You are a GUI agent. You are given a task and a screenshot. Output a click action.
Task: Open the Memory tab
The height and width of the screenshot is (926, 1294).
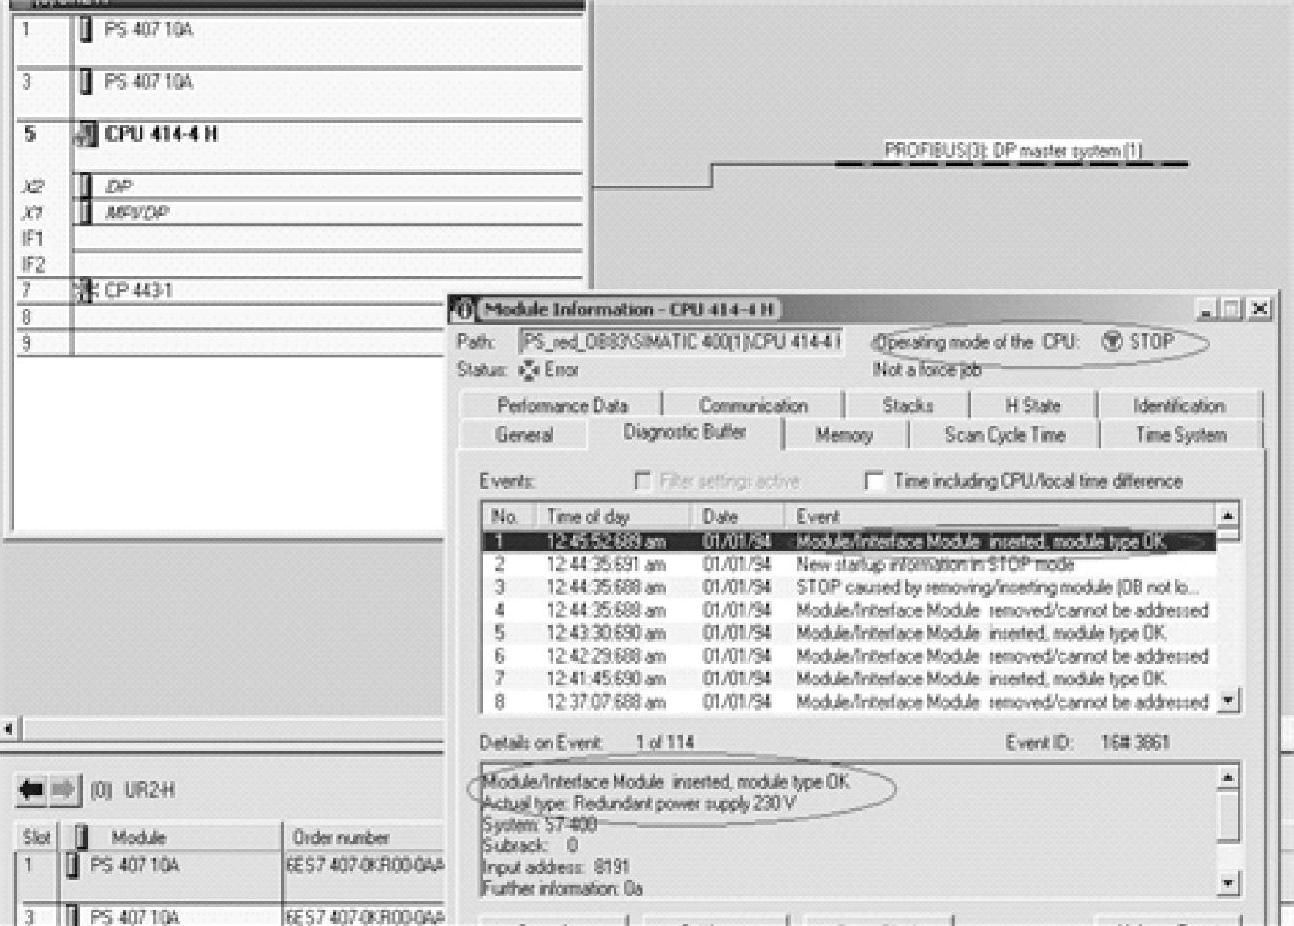coord(845,435)
